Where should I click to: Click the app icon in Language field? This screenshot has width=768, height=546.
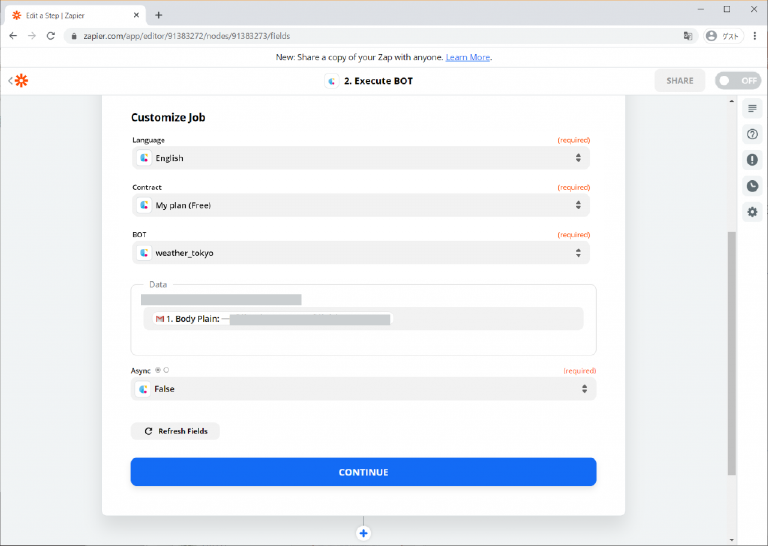click(x=144, y=158)
